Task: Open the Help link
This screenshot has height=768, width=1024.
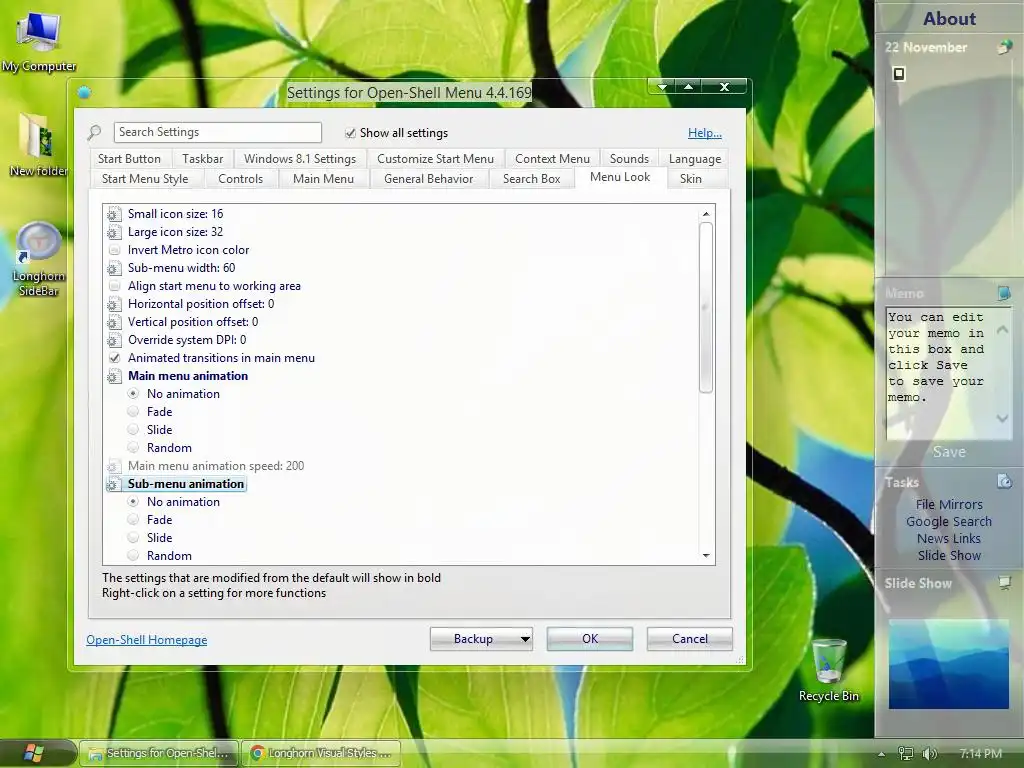Action: point(705,133)
